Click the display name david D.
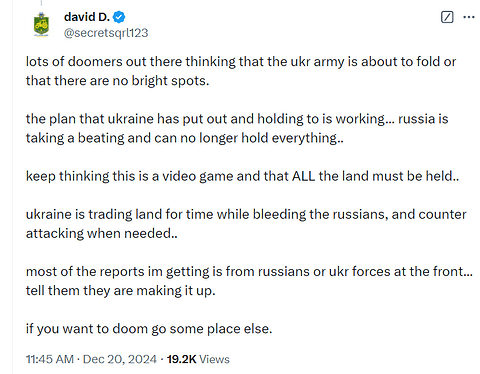Viewport: 480px width, 374px height. [x=87, y=17]
